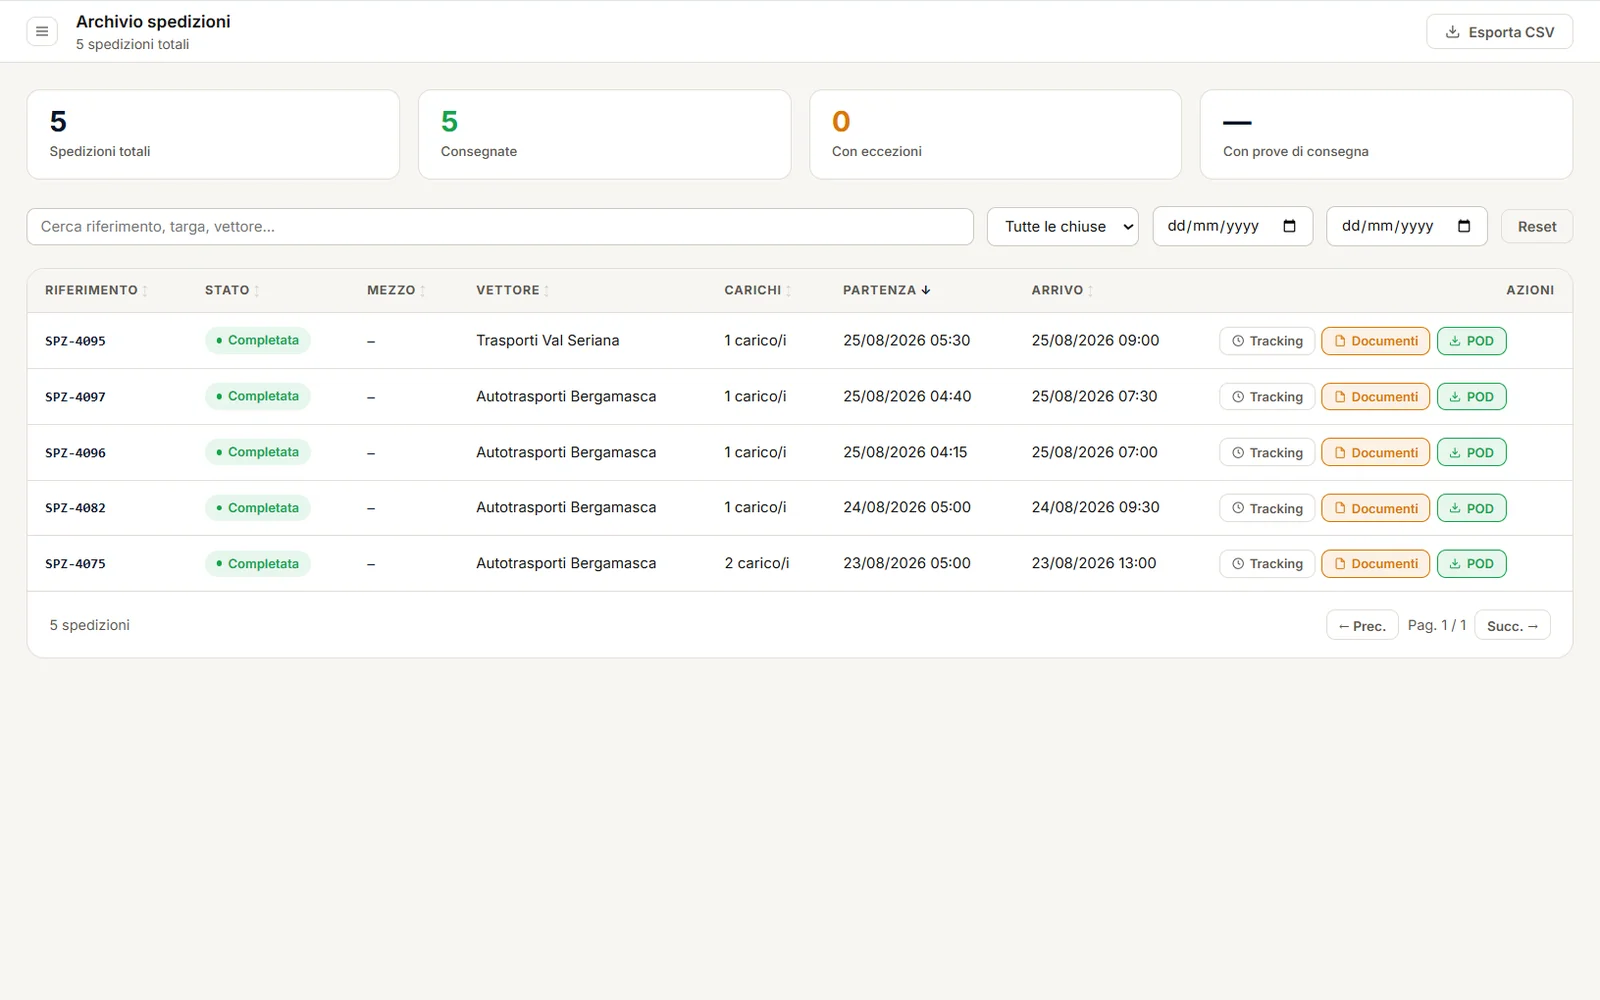Select reference SPZ-4095

click(x=75, y=341)
